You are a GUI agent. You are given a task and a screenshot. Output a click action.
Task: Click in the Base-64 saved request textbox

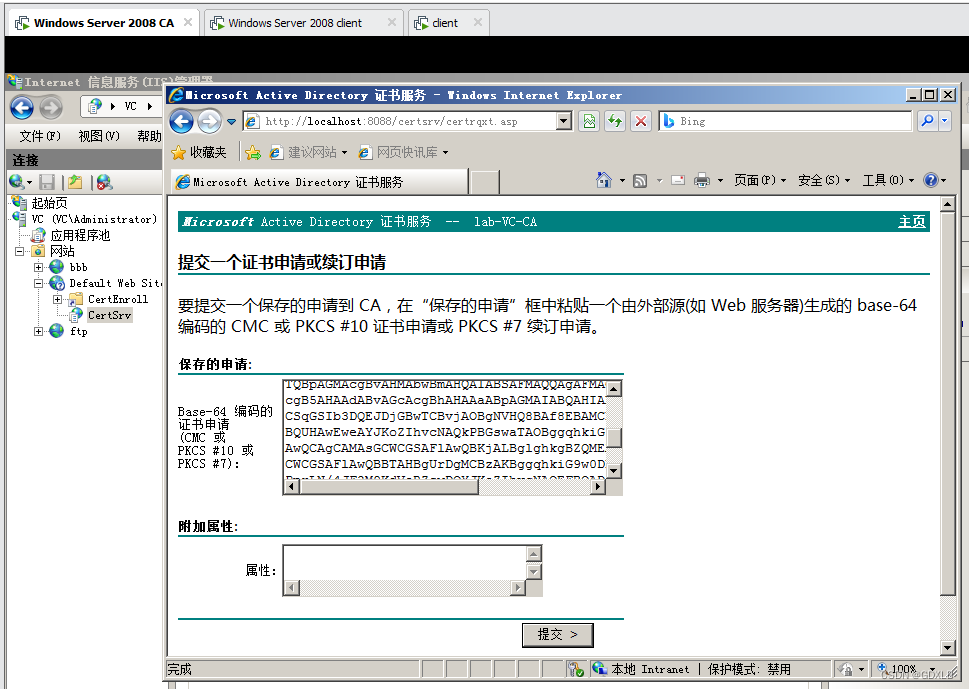[x=444, y=429]
